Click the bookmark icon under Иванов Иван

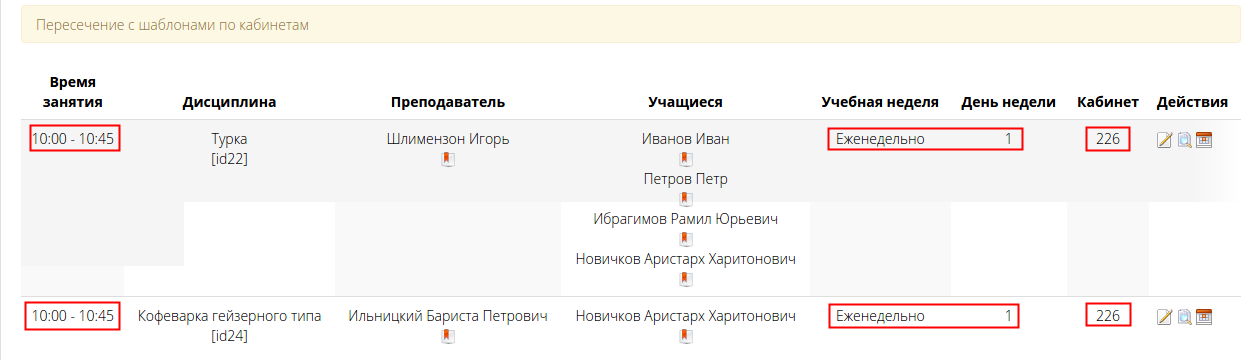click(685, 159)
